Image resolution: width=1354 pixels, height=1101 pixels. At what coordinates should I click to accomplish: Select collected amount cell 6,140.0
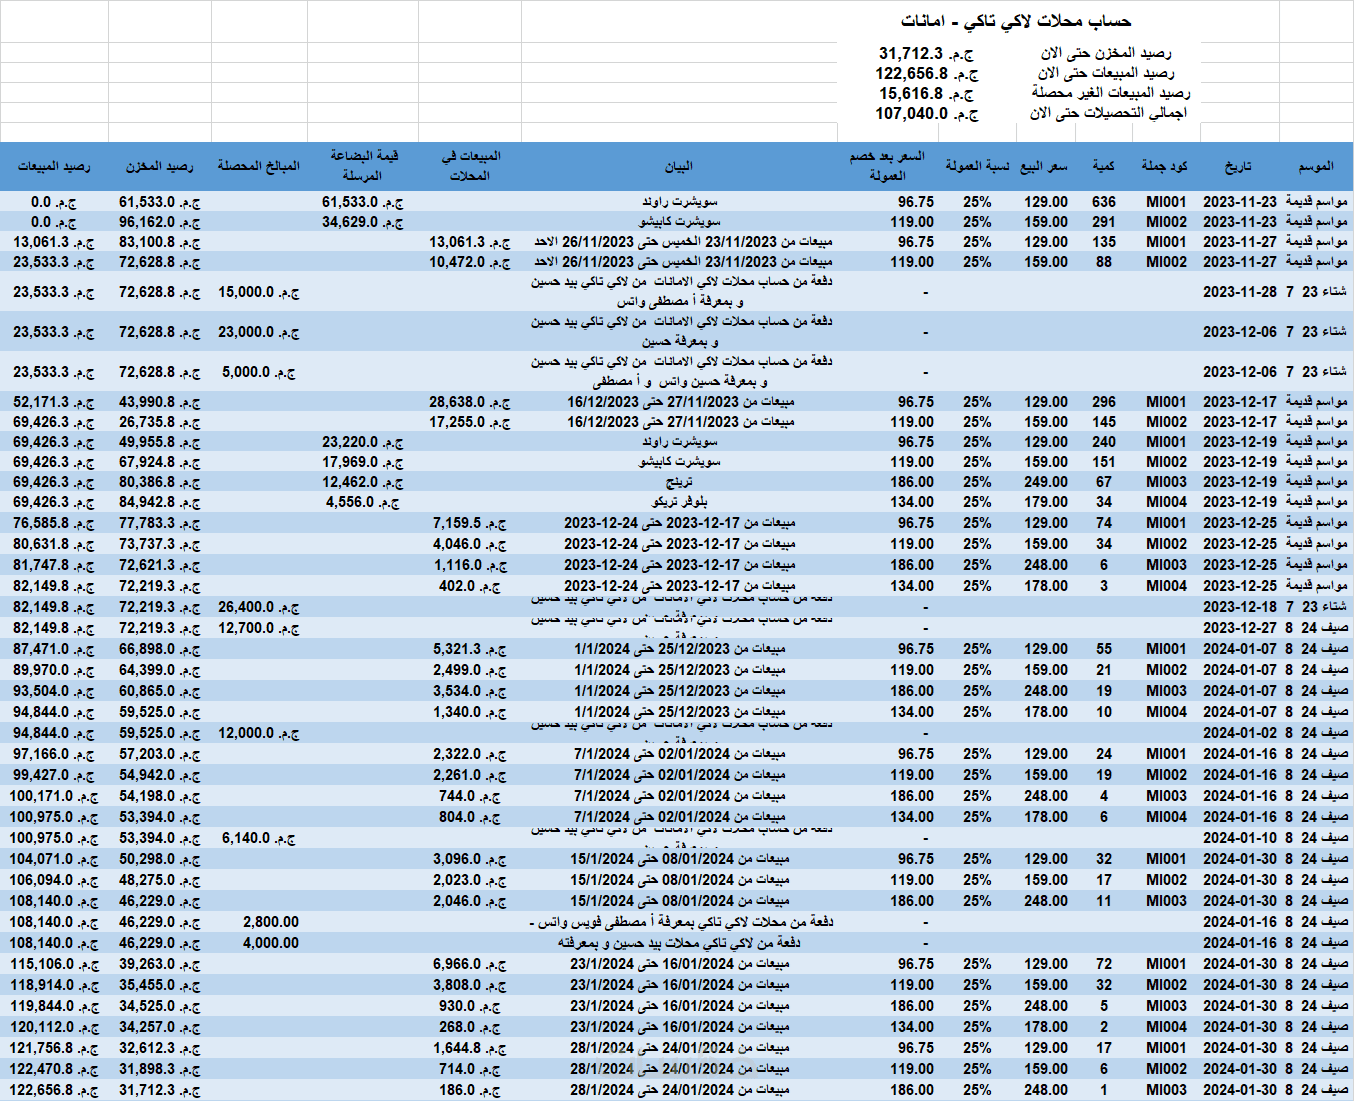259,837
